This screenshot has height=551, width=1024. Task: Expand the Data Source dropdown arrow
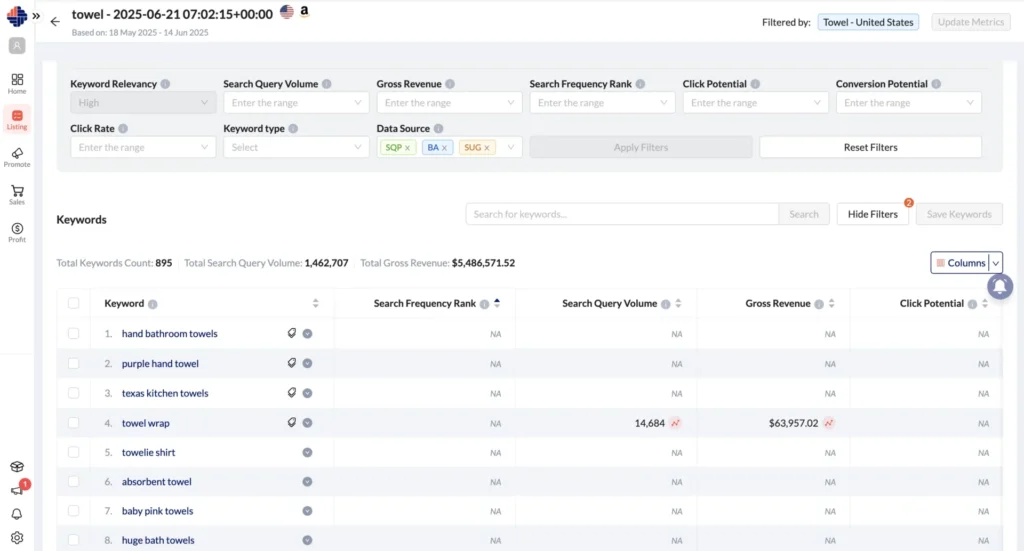(x=511, y=148)
